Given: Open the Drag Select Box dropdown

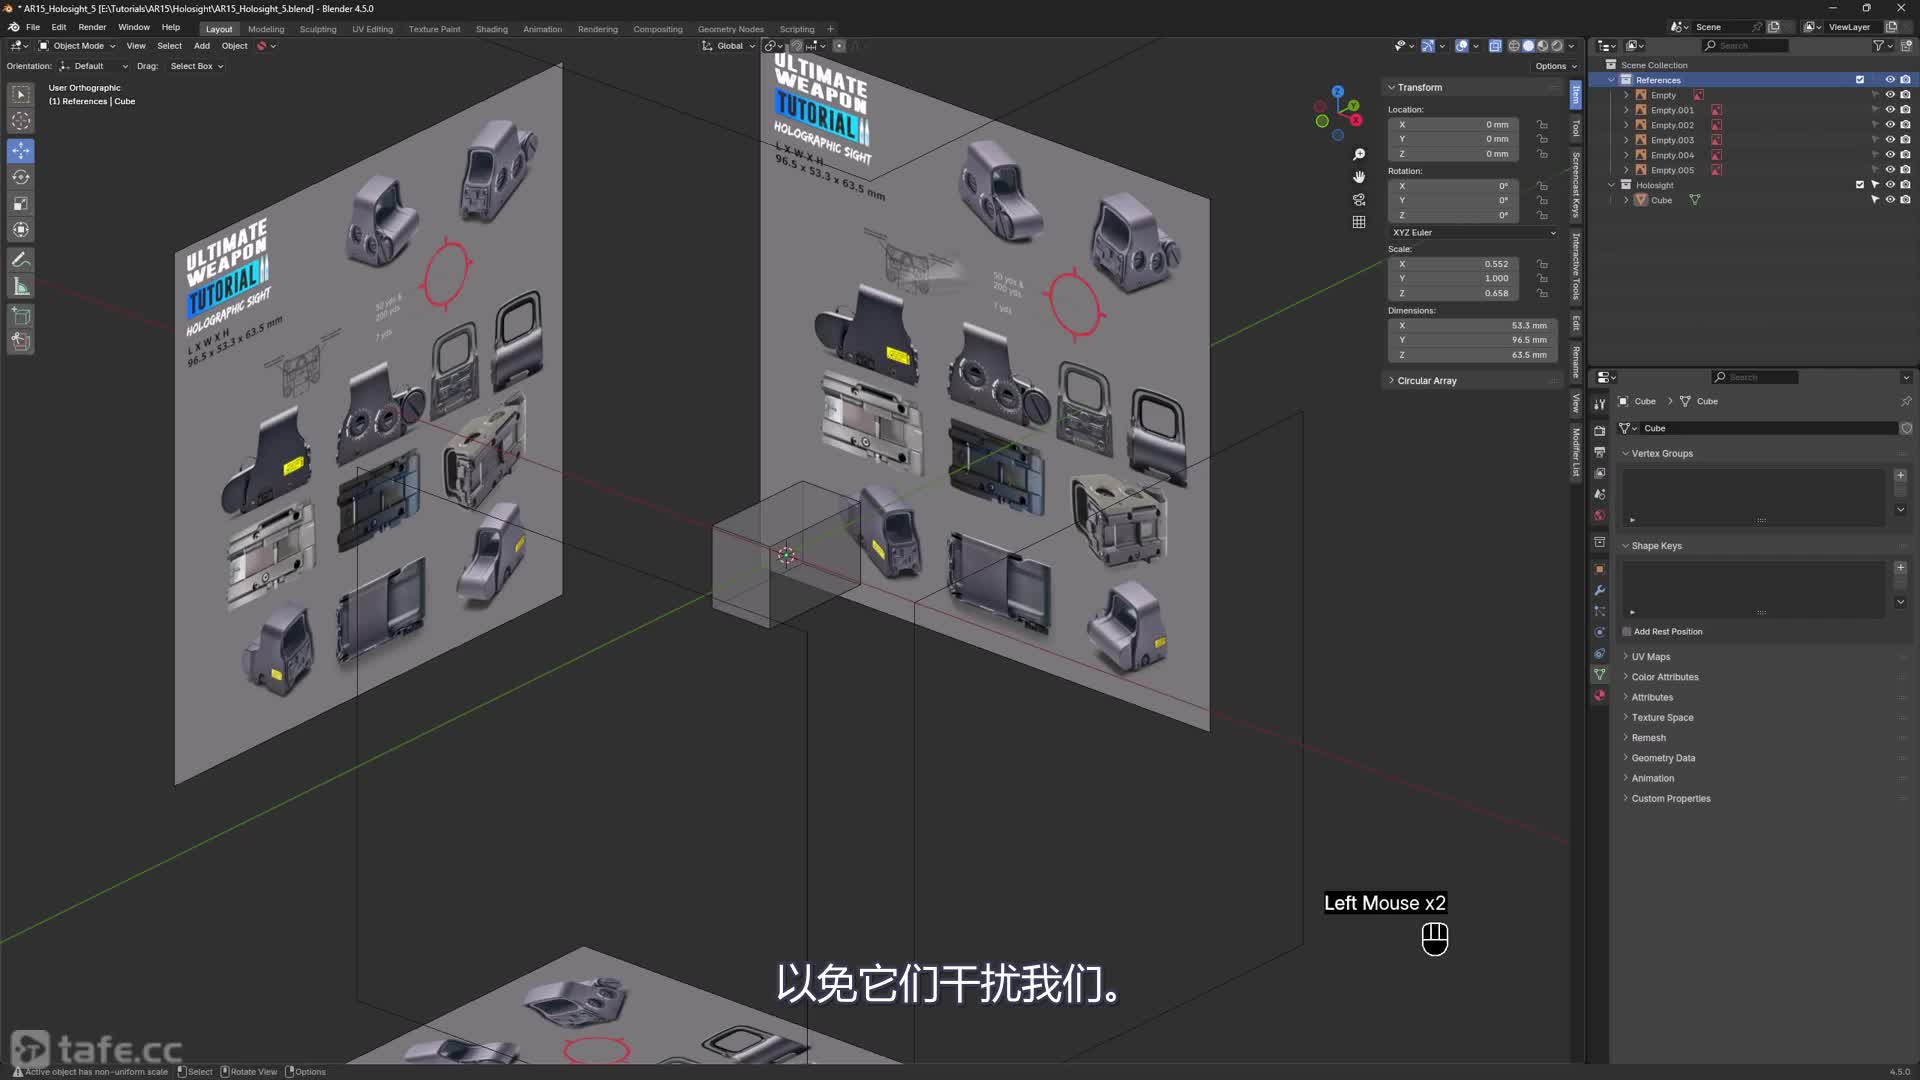Looking at the screenshot, I should pyautogui.click(x=195, y=66).
